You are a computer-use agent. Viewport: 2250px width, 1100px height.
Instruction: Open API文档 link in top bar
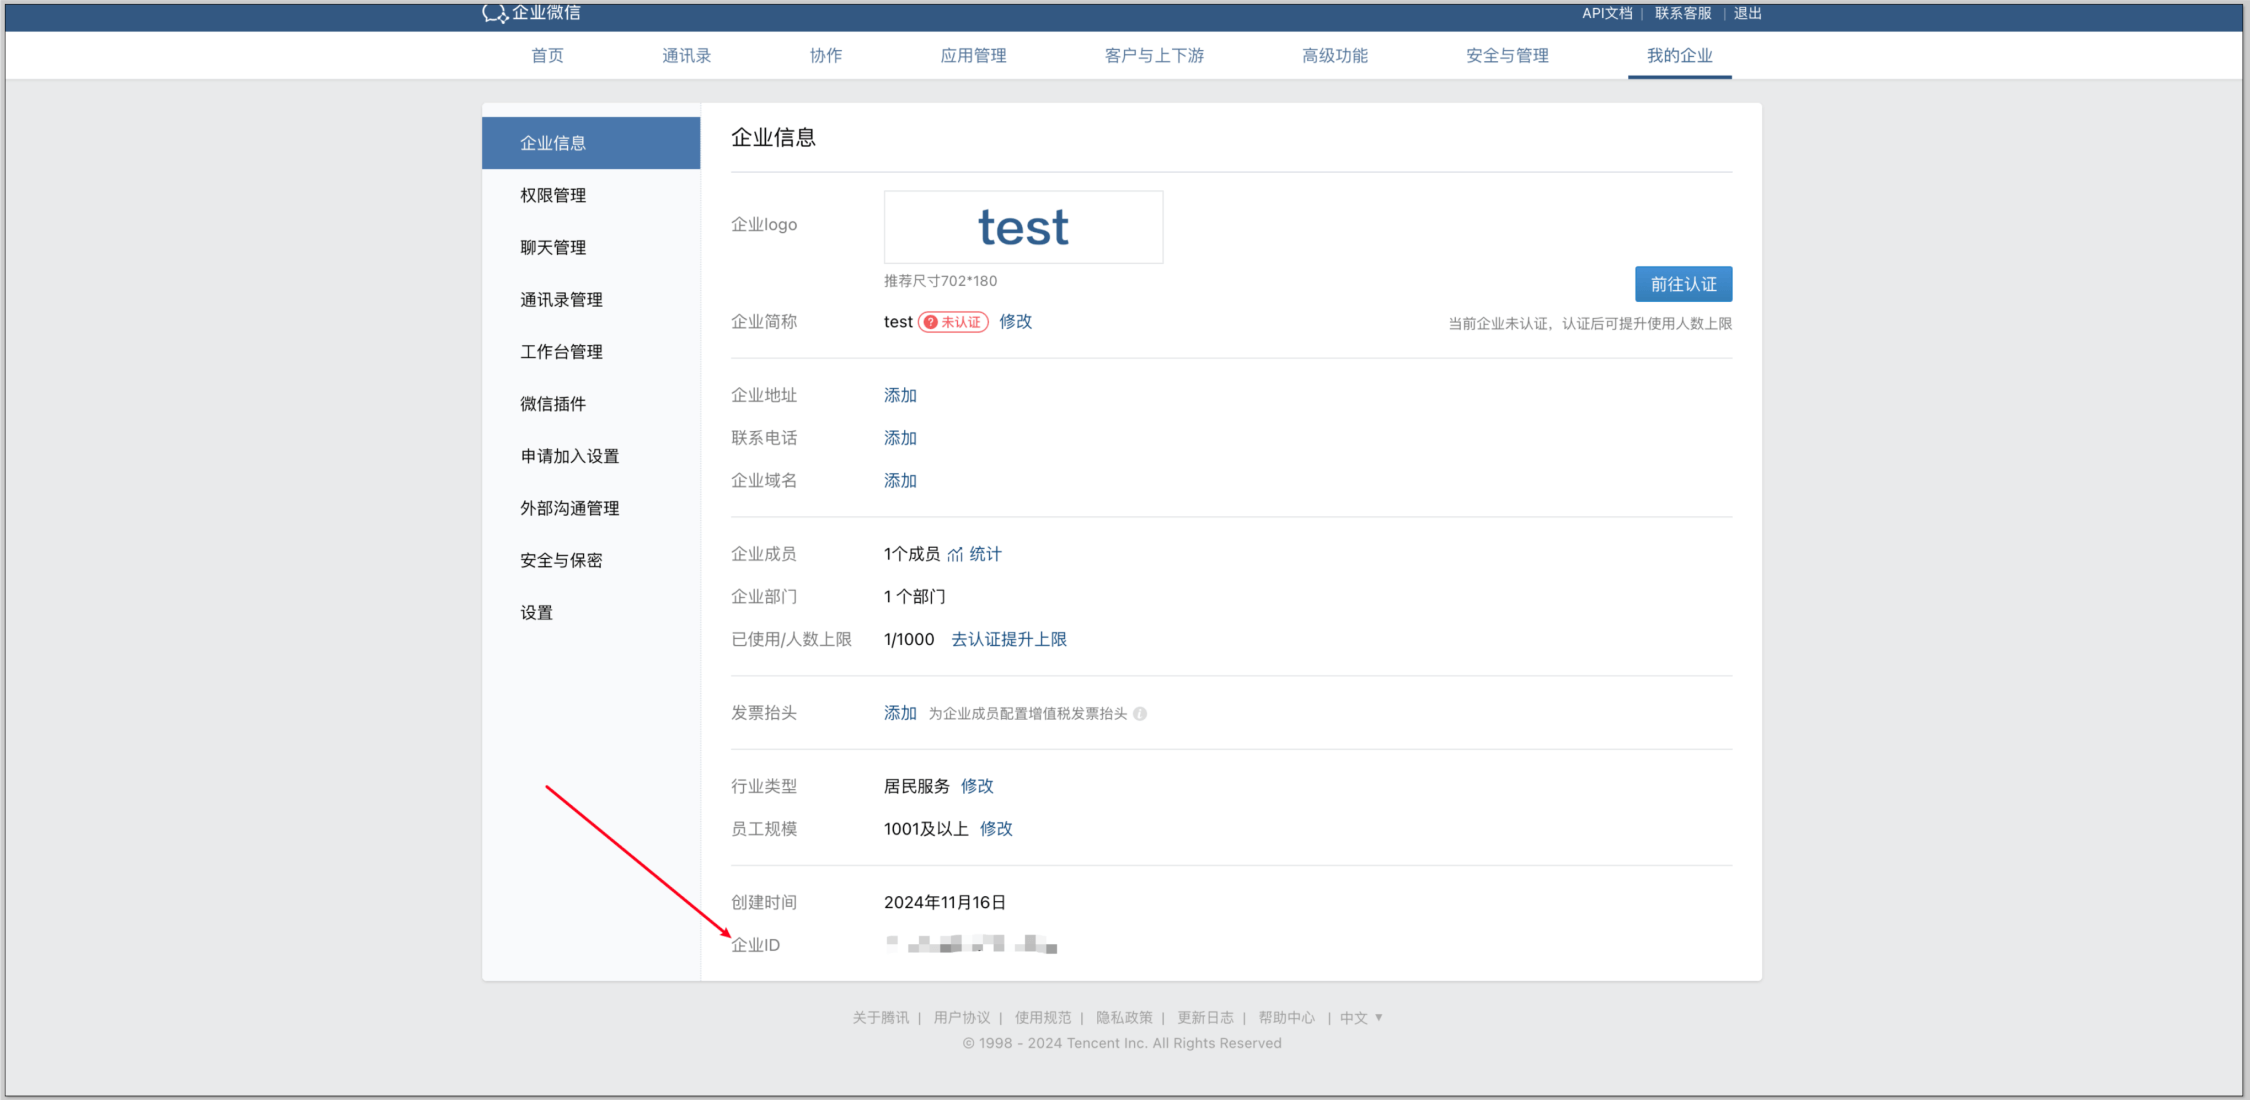click(x=1606, y=13)
